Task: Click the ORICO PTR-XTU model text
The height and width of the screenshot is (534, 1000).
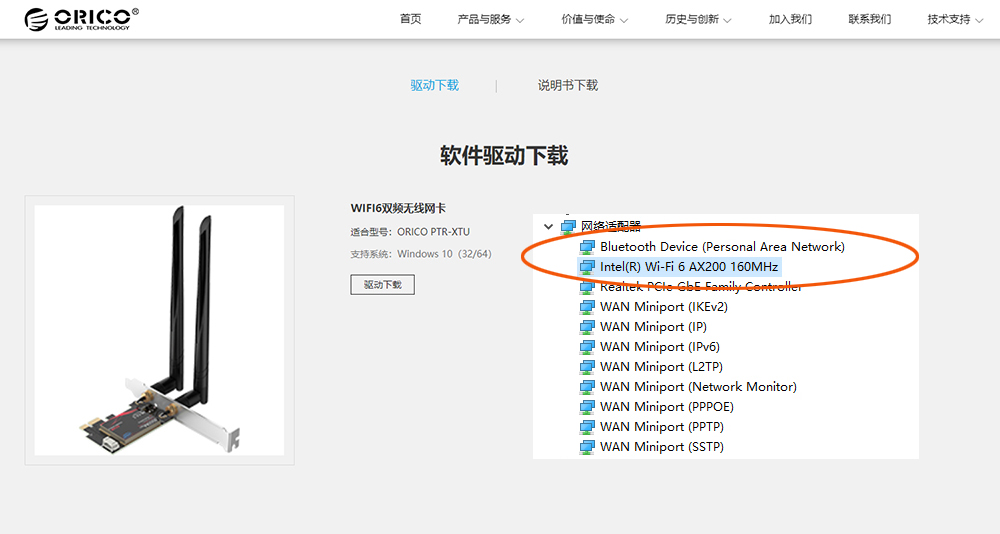Action: [x=433, y=232]
